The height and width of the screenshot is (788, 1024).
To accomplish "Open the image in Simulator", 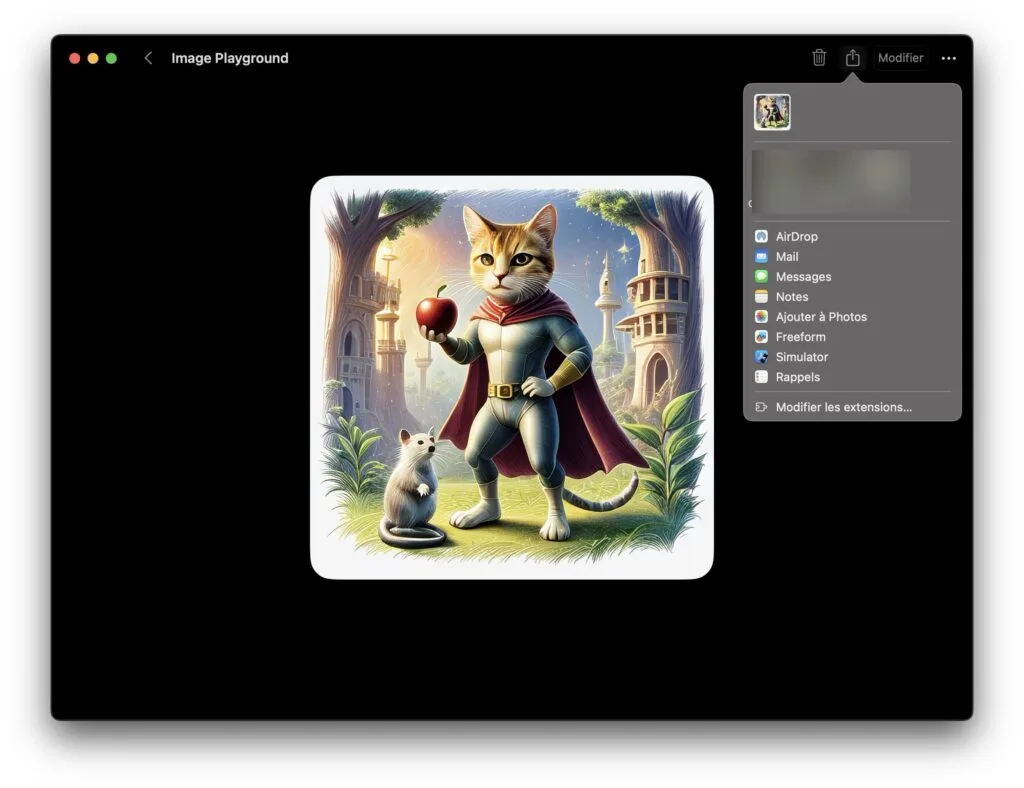I will [801, 357].
